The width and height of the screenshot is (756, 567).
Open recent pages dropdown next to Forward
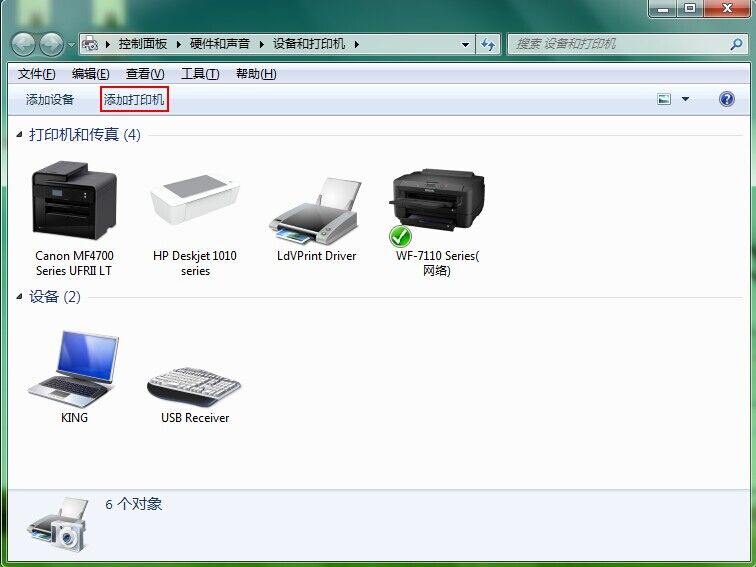tap(71, 45)
